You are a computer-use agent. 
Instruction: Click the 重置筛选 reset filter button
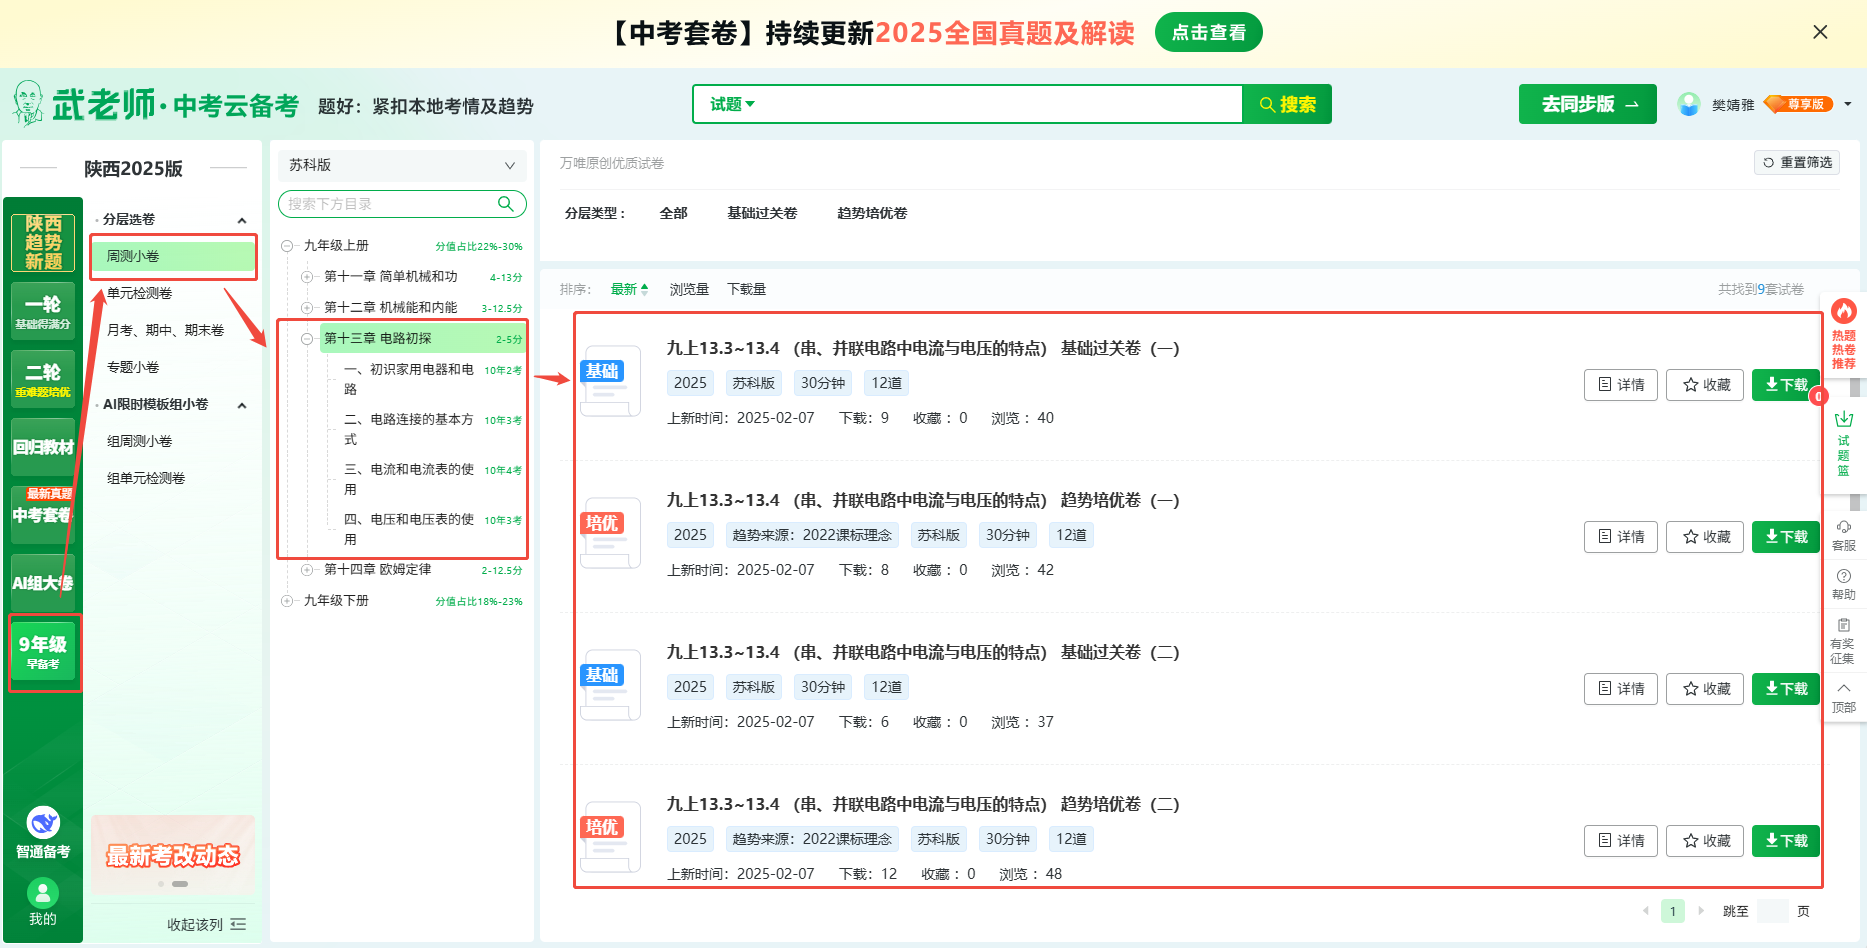pyautogui.click(x=1797, y=162)
